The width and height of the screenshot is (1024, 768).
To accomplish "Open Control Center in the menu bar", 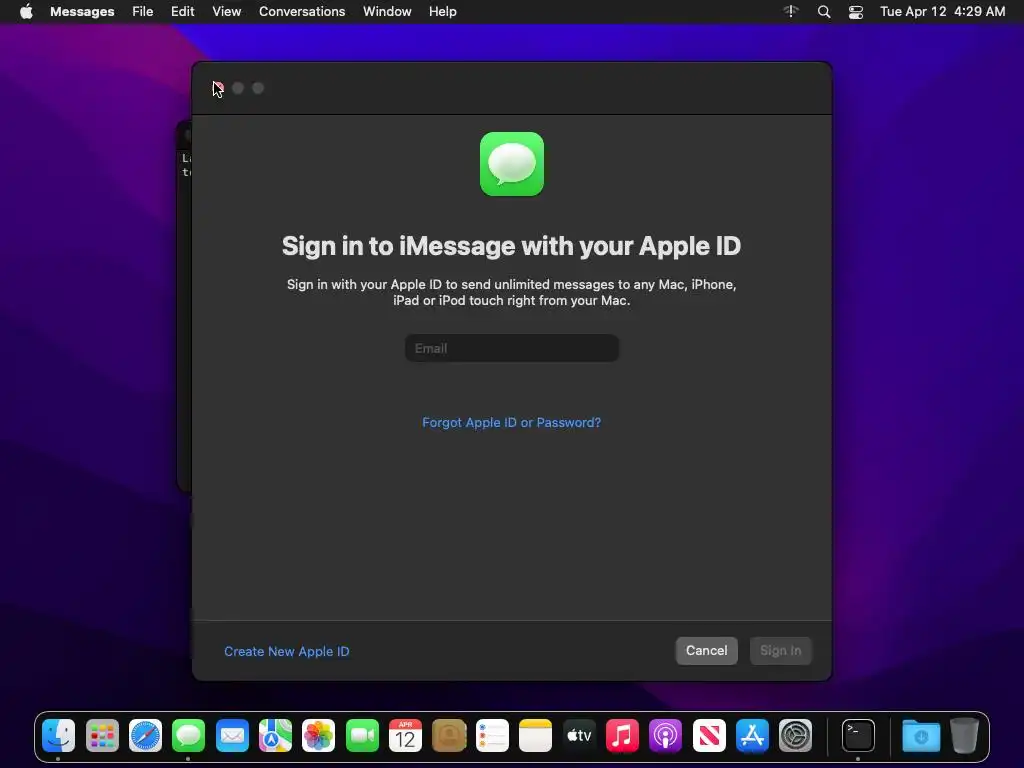I will point(856,12).
